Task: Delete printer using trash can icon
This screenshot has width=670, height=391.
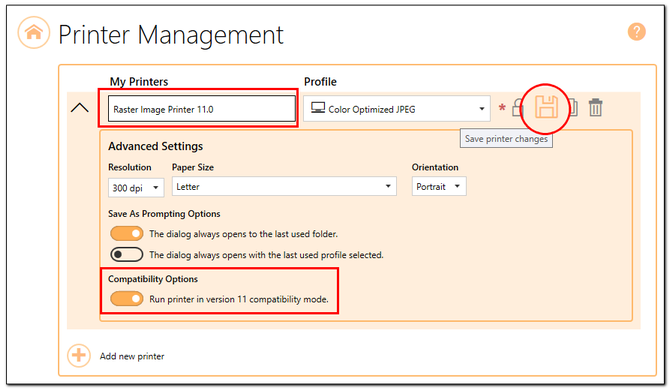Action: point(595,107)
